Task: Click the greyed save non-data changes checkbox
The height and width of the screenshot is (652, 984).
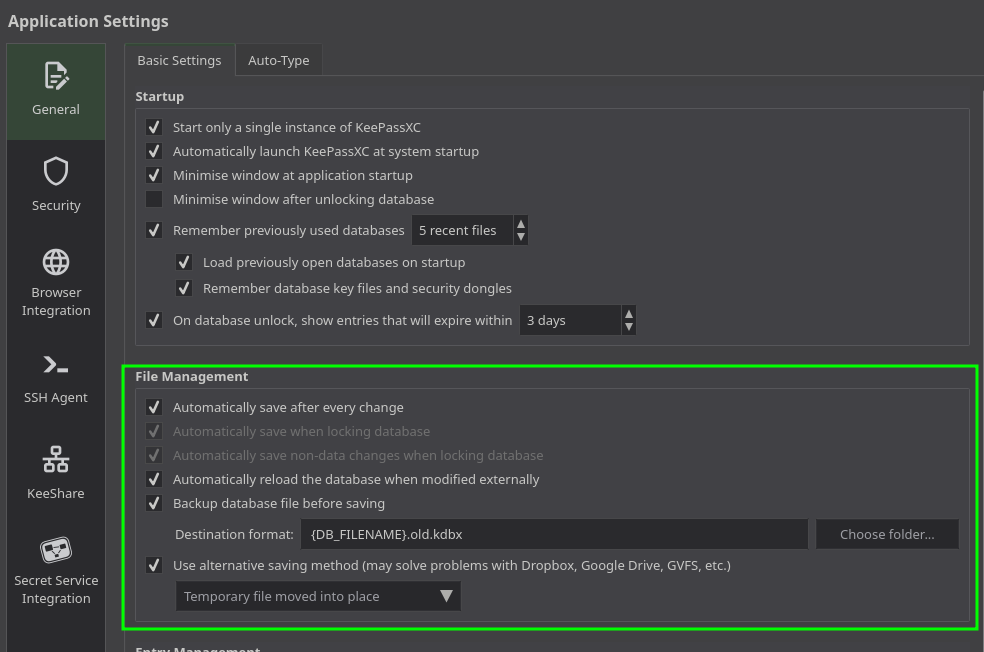Action: (154, 455)
